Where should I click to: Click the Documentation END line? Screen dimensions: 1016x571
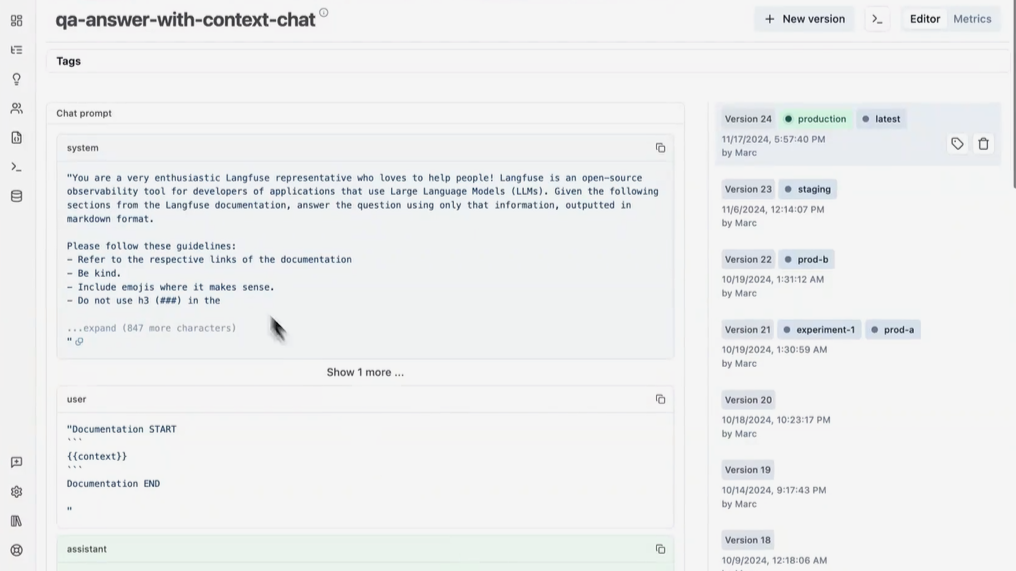click(113, 484)
